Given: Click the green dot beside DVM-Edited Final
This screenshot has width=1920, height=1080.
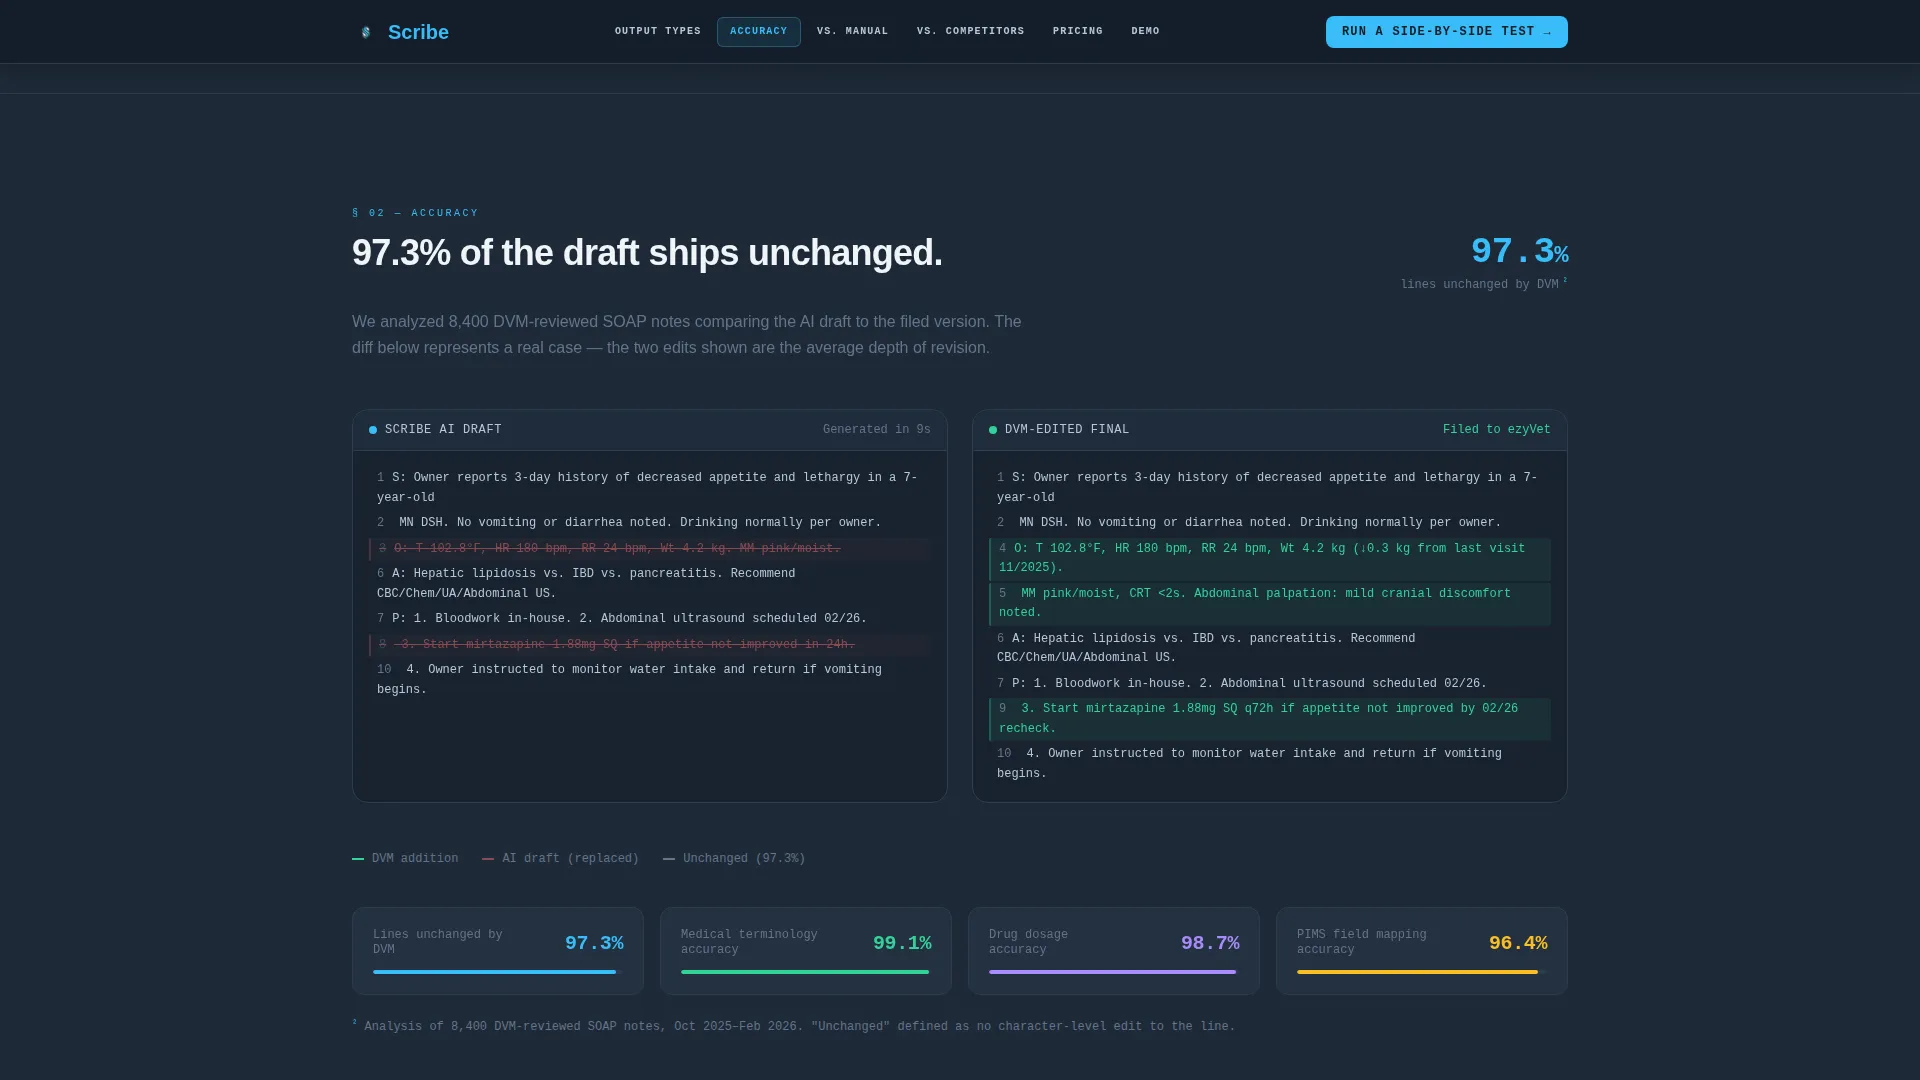Looking at the screenshot, I should [x=993, y=430].
